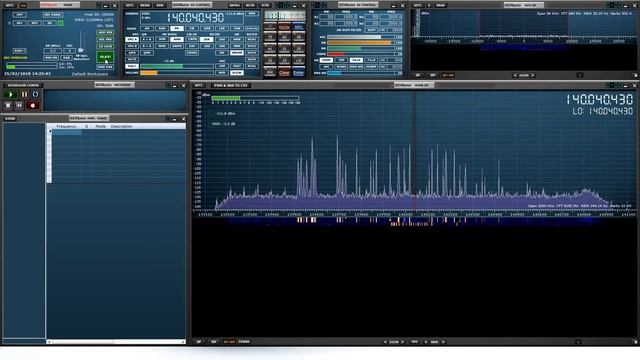This screenshot has height=360, width=640.
Task: Click ADD VRX button
Action: point(105,32)
